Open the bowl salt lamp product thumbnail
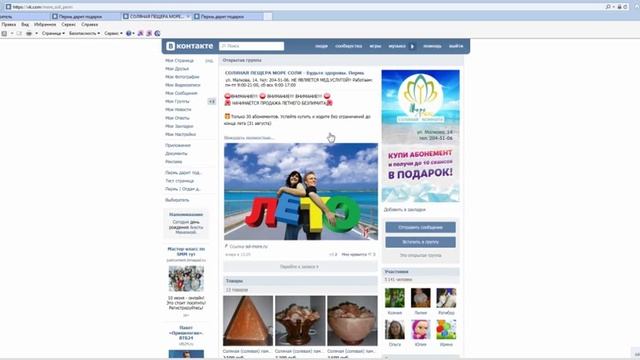Screen dimensions: 640x360 pyautogui.click(x=352, y=321)
